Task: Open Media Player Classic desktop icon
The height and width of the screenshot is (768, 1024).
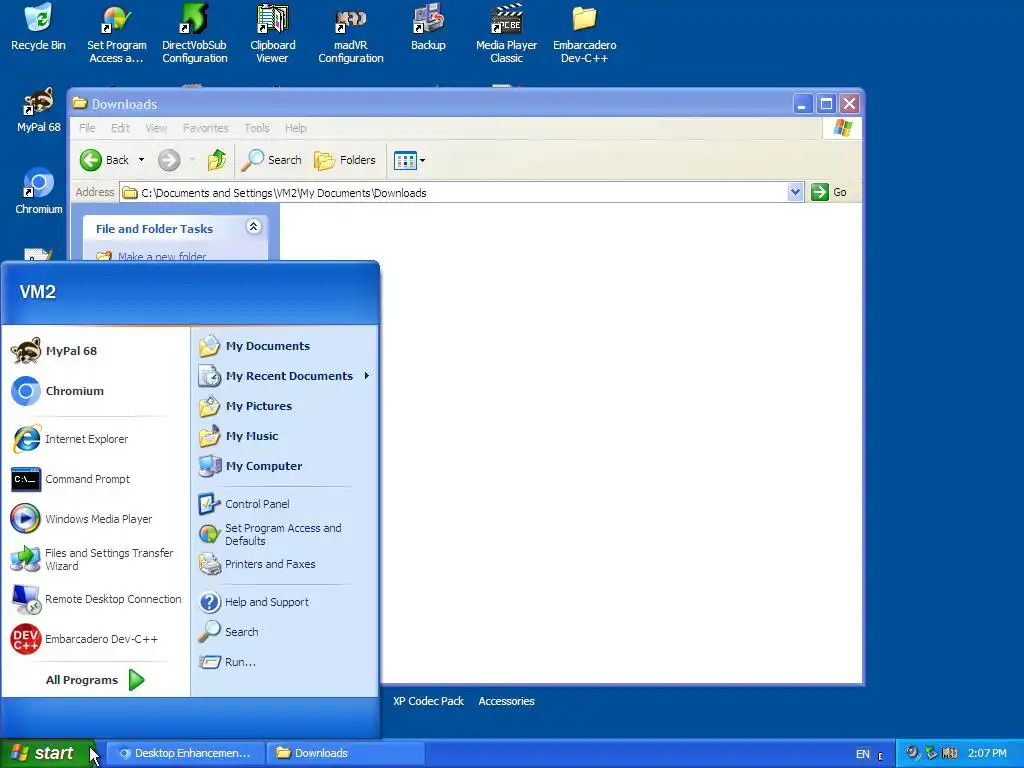Action: tap(506, 34)
